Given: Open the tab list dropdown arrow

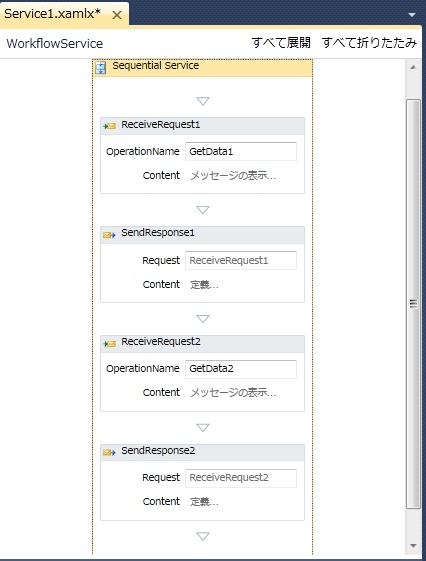Looking at the screenshot, I should click(x=412, y=15).
